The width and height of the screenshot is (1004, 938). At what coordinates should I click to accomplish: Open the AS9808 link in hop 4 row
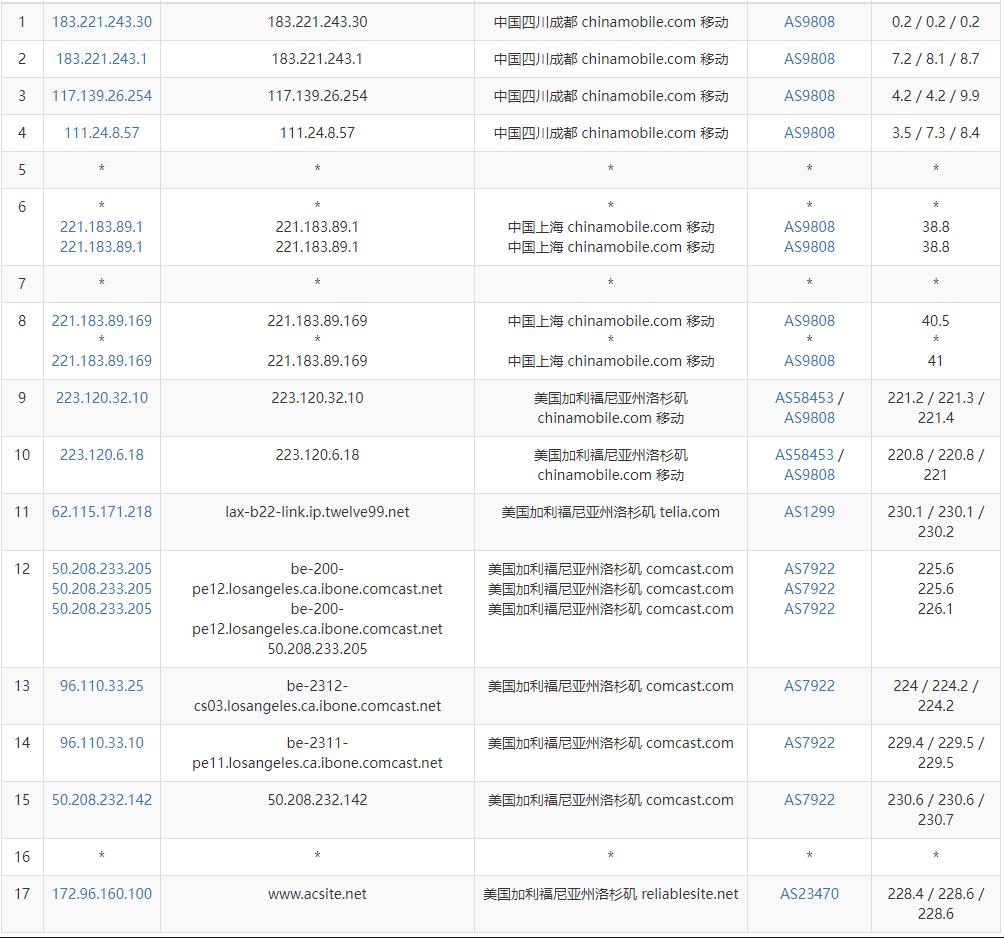tap(809, 133)
